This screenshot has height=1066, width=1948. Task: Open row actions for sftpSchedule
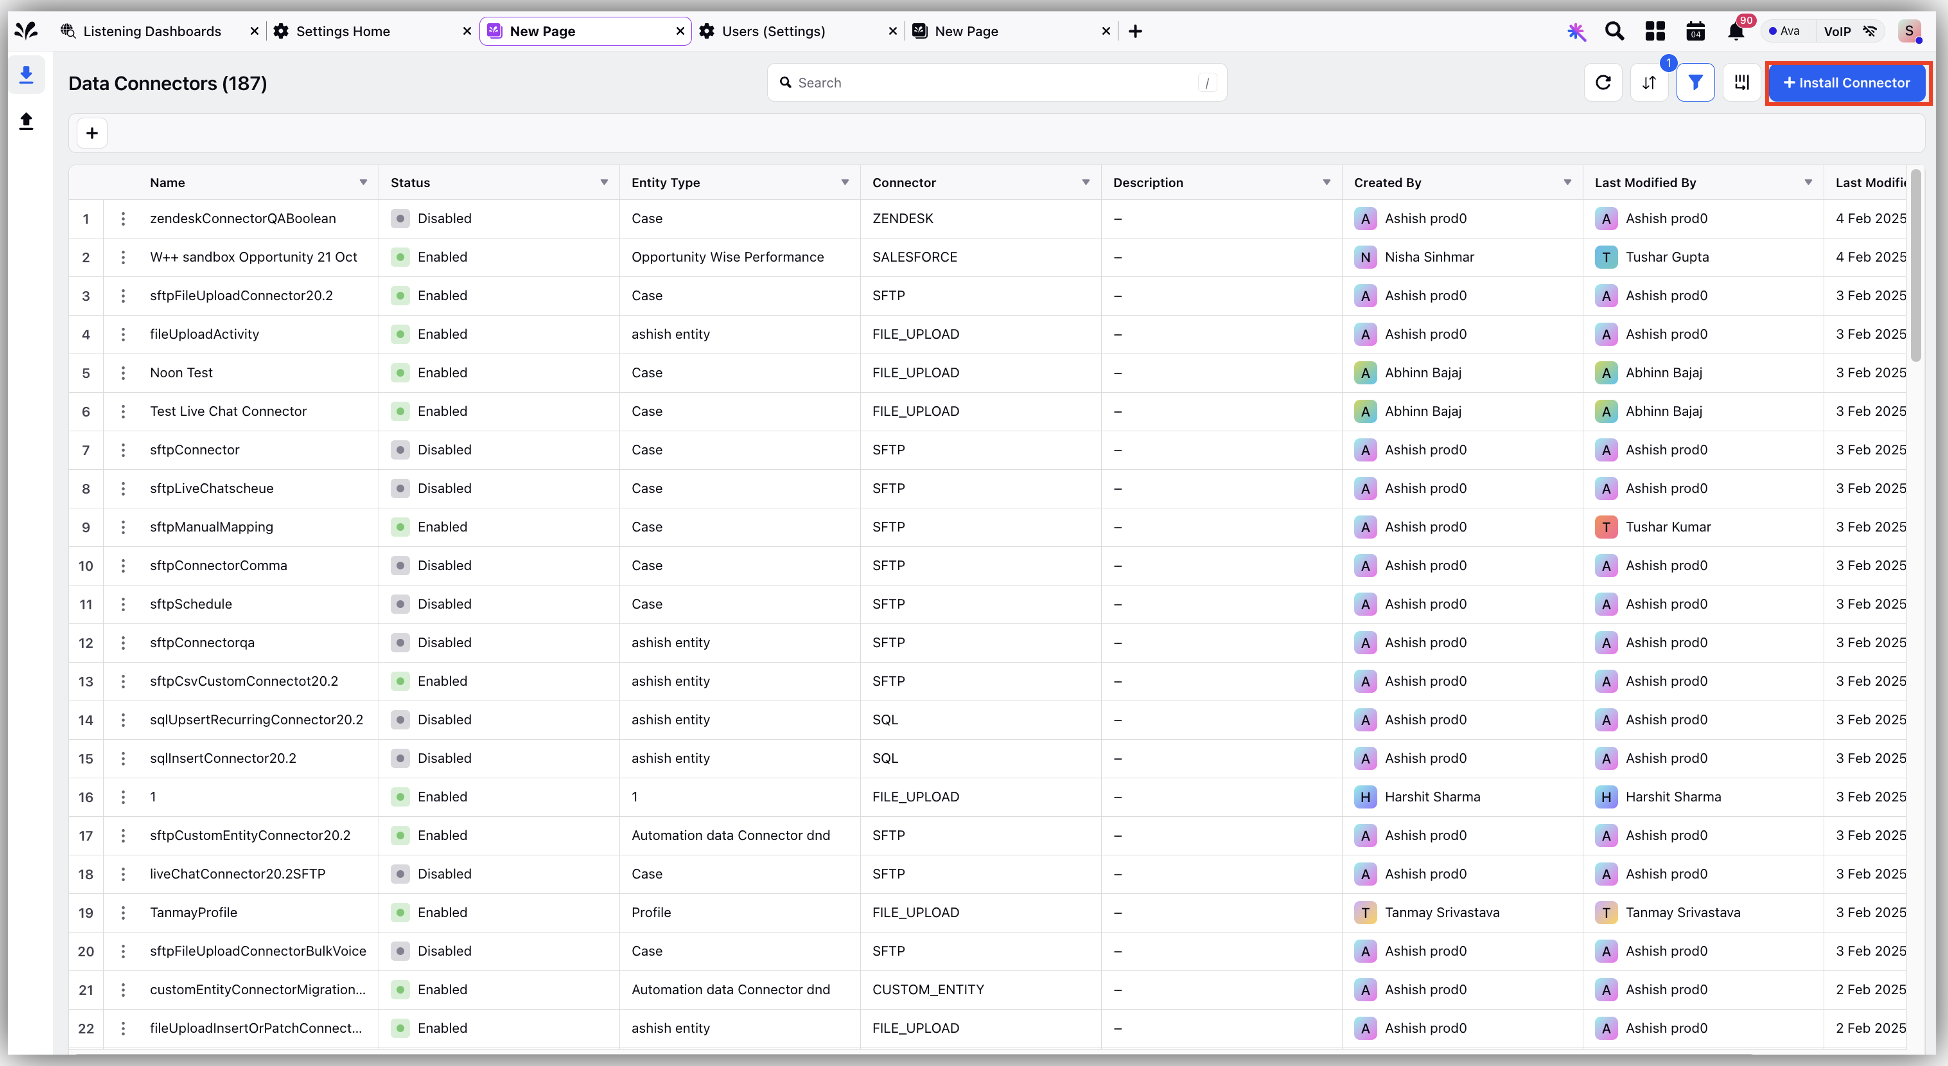pyautogui.click(x=123, y=604)
